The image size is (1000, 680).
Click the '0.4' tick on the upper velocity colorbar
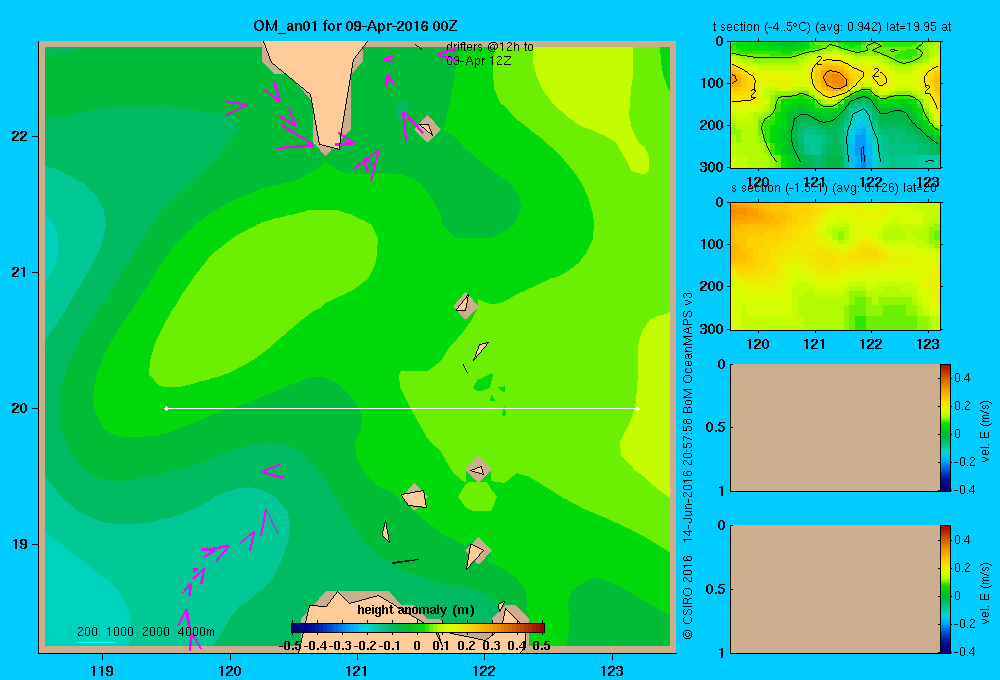point(962,378)
